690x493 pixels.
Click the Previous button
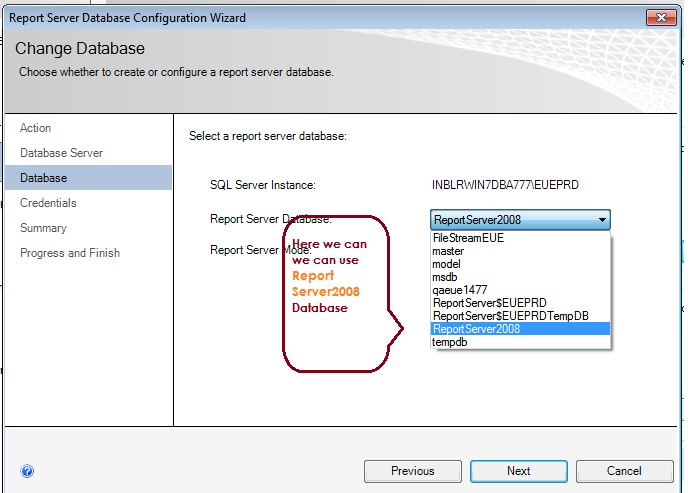coord(413,471)
